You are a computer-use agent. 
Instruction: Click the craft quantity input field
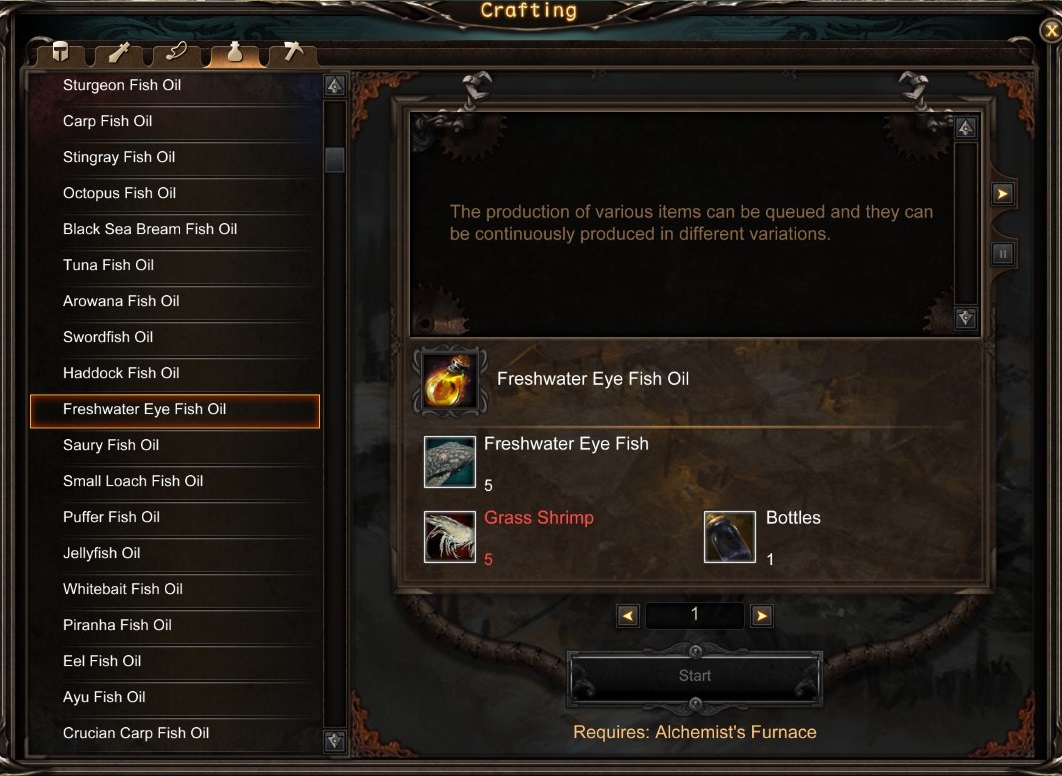click(695, 616)
